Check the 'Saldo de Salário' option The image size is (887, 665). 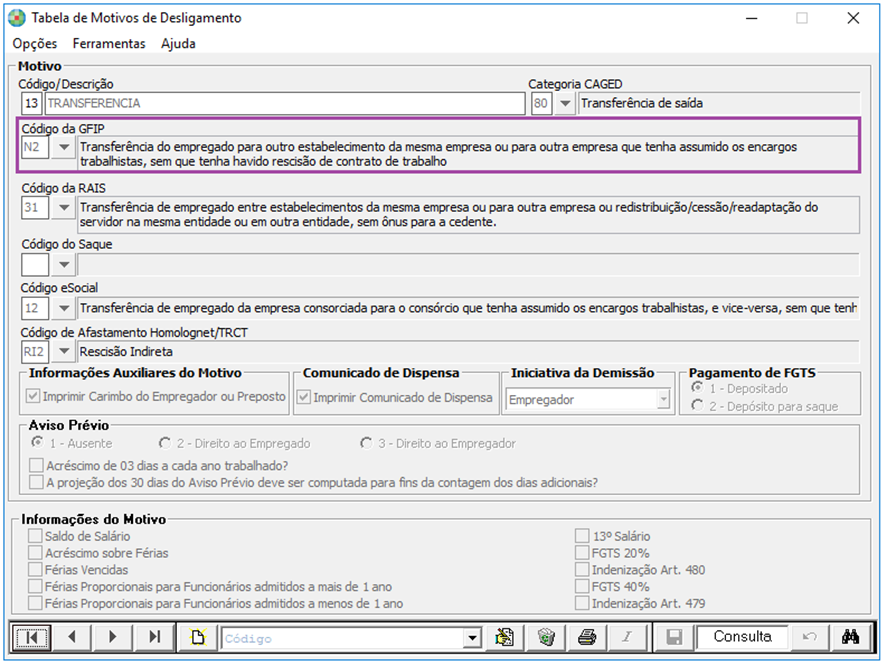click(36, 537)
